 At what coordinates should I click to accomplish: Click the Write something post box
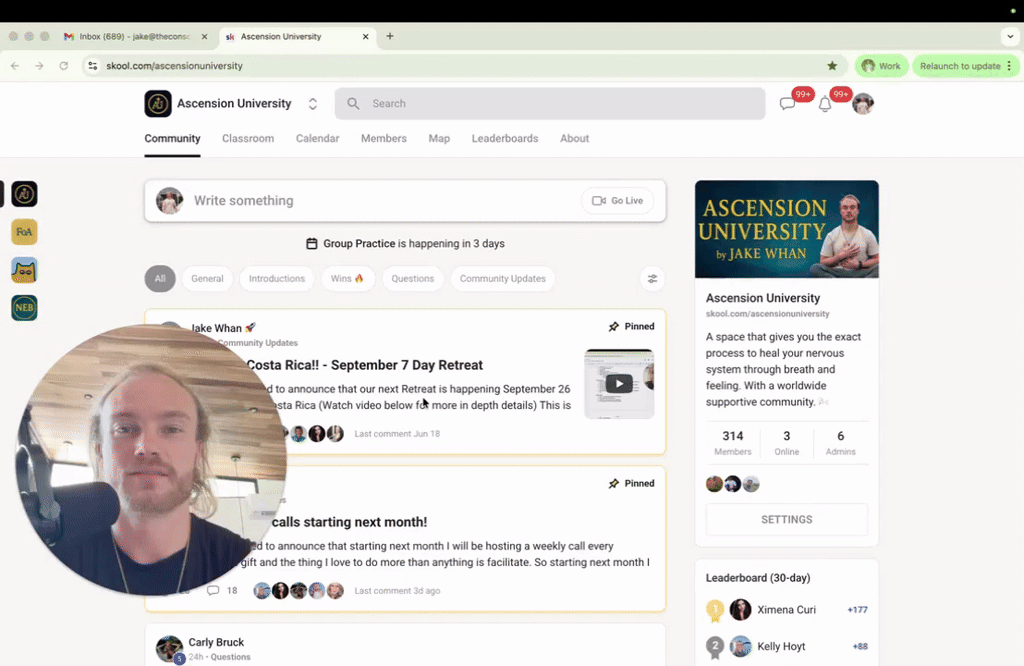pos(405,201)
